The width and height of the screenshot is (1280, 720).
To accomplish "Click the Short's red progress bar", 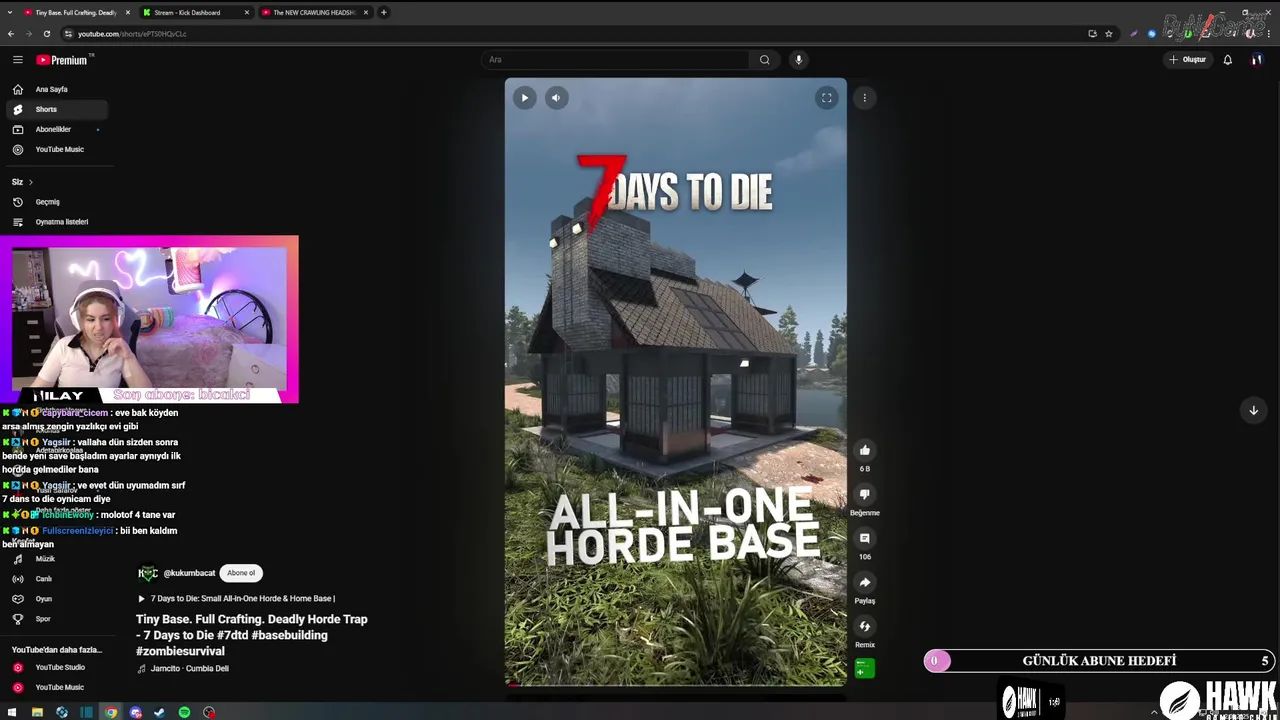I will point(676,684).
